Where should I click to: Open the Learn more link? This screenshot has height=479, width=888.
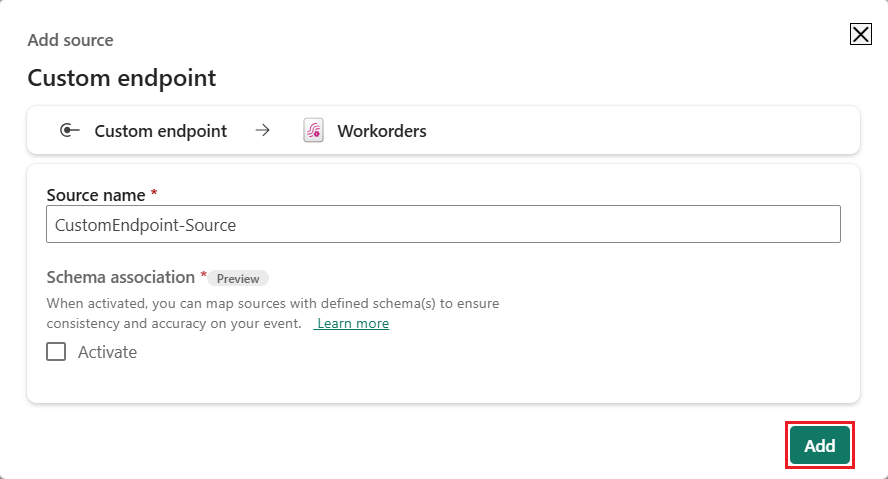pos(353,324)
